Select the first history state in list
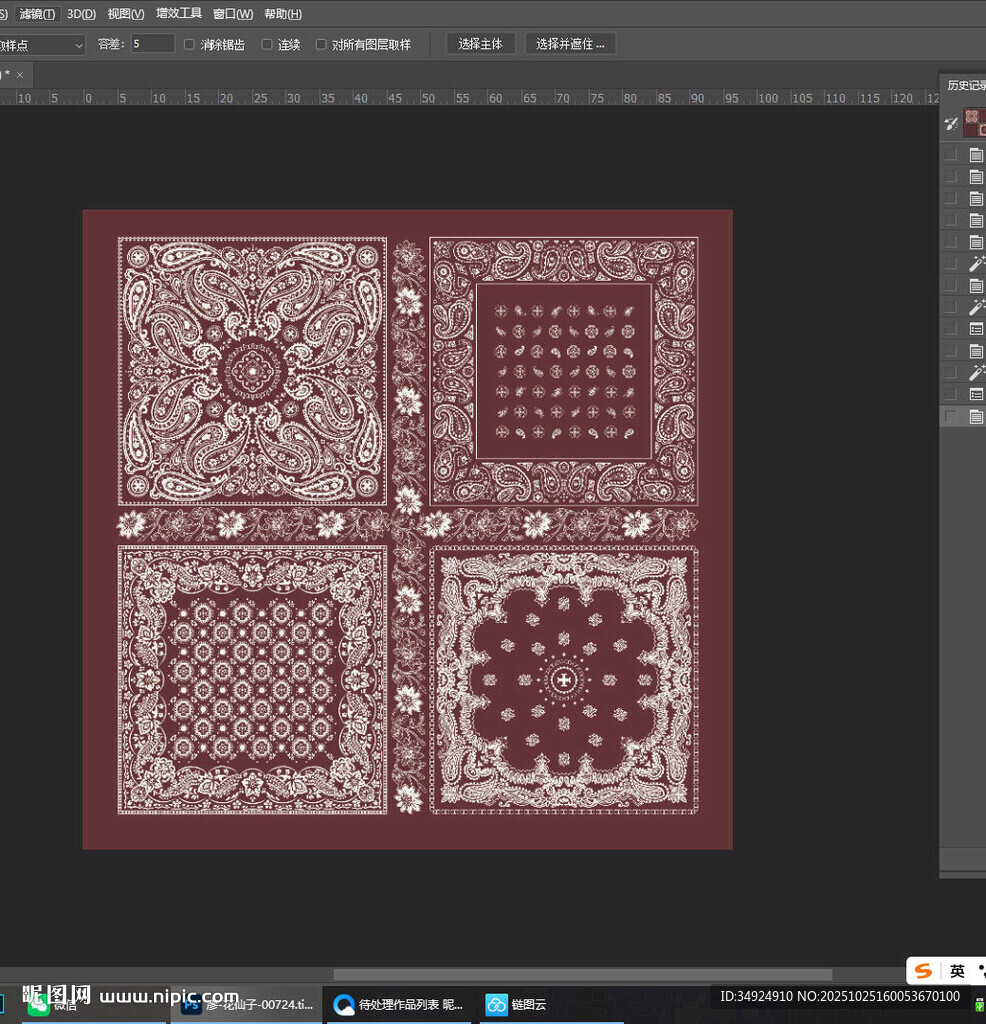The image size is (986, 1024). coord(975,155)
